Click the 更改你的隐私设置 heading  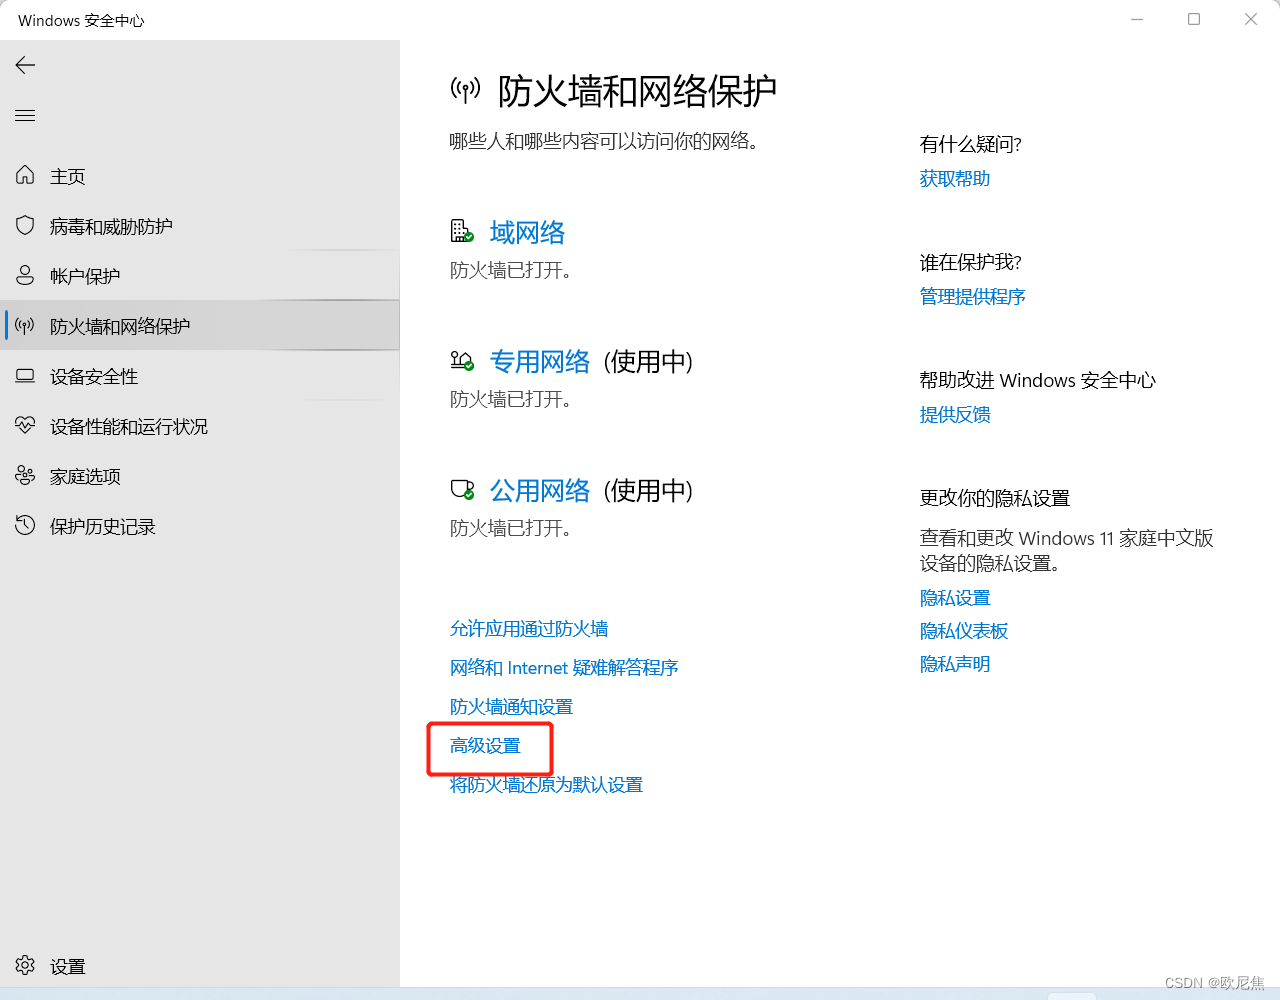[995, 498]
